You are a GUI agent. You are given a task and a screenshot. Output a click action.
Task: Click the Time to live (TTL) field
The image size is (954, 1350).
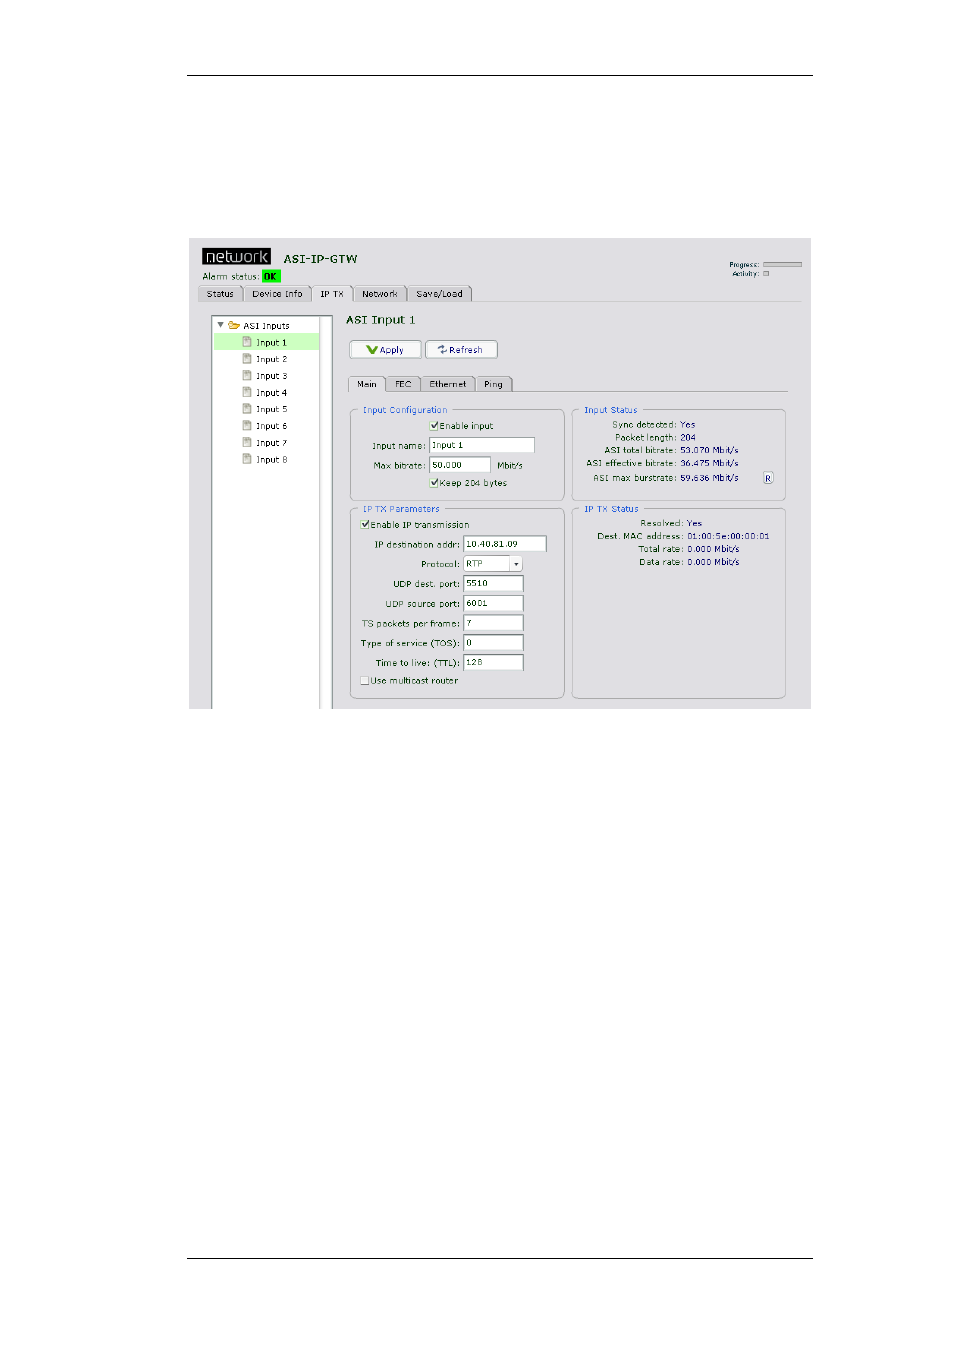[x=493, y=662]
